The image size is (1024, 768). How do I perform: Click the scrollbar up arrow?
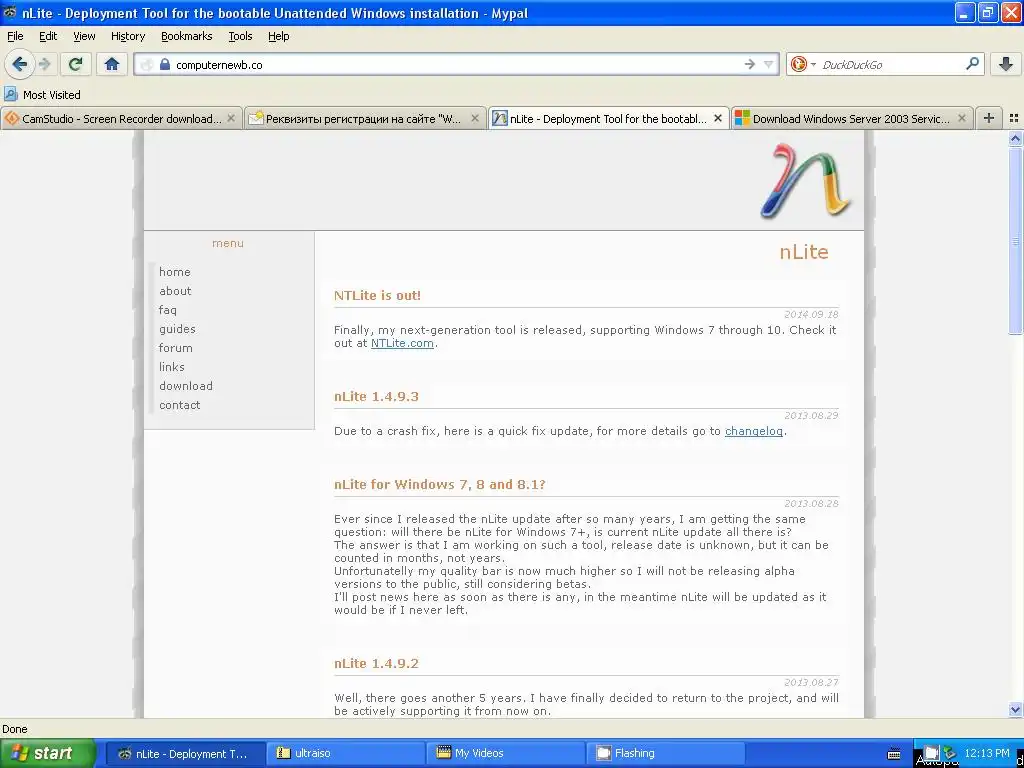pyautogui.click(x=1015, y=138)
